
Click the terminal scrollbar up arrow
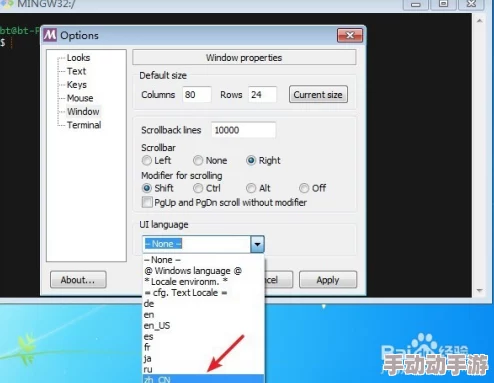pos(479,21)
